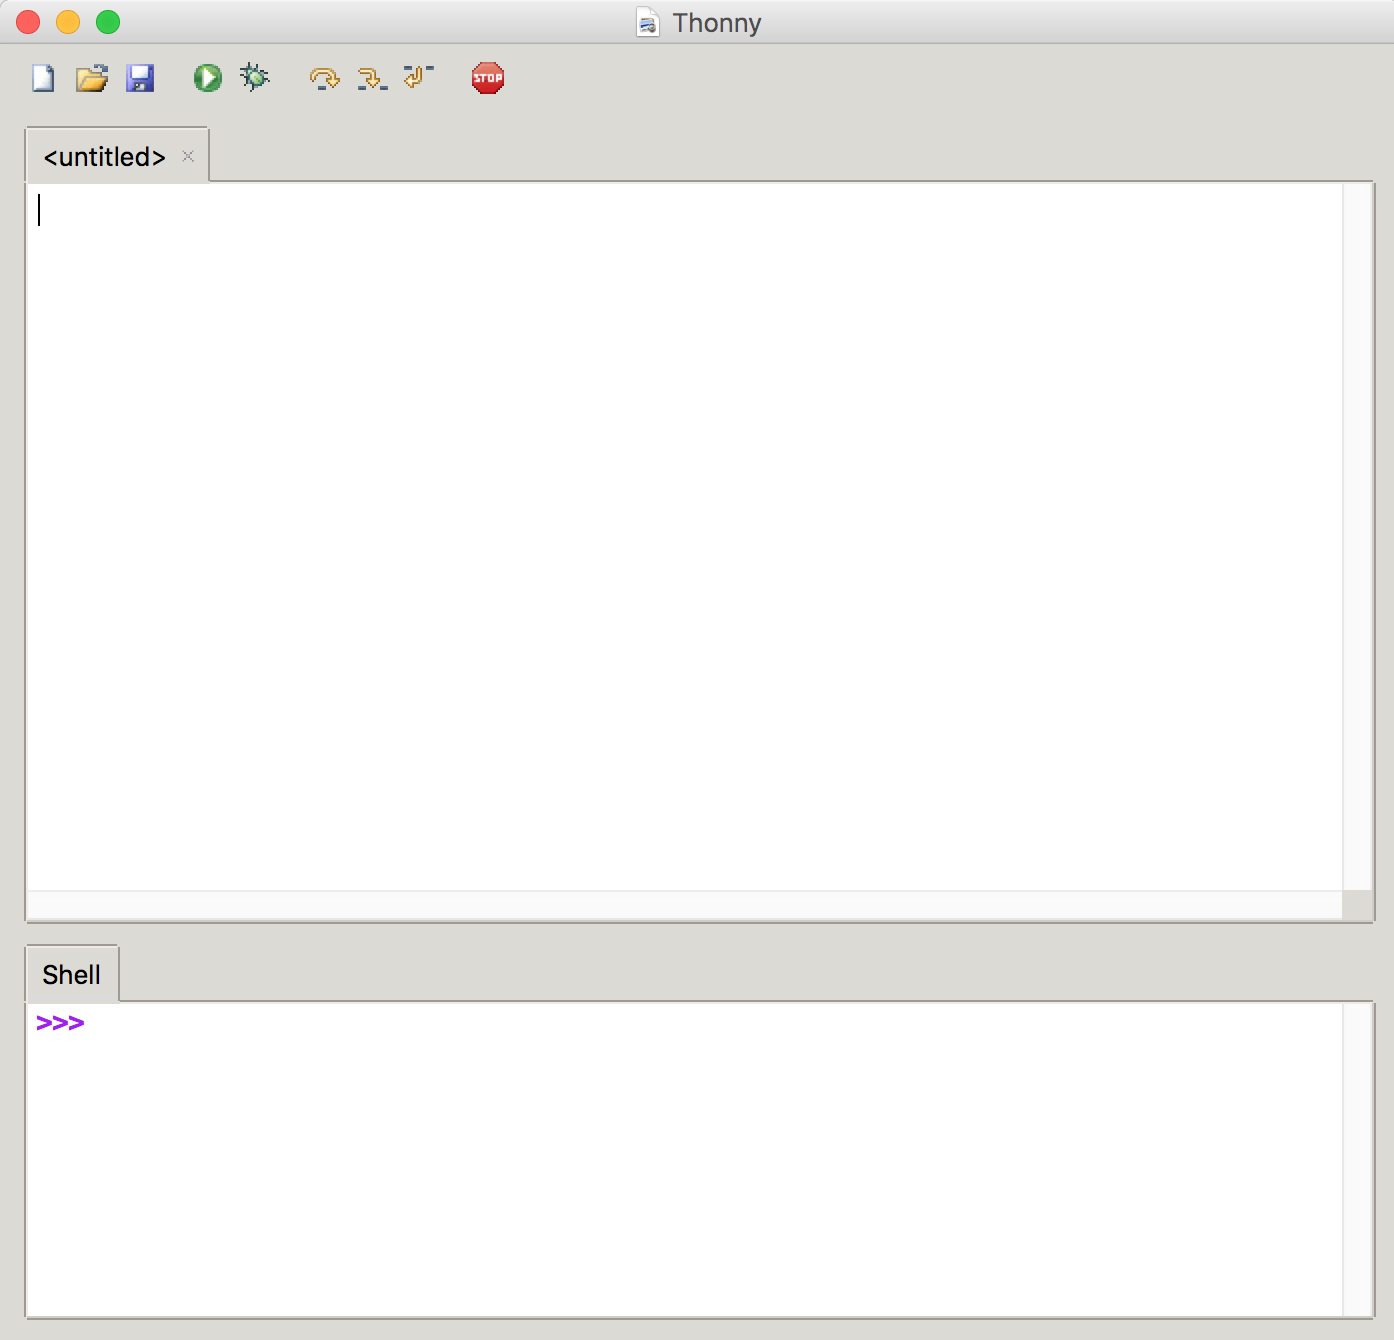Save the file with floppy disk icon
1394x1340 pixels.
point(140,78)
